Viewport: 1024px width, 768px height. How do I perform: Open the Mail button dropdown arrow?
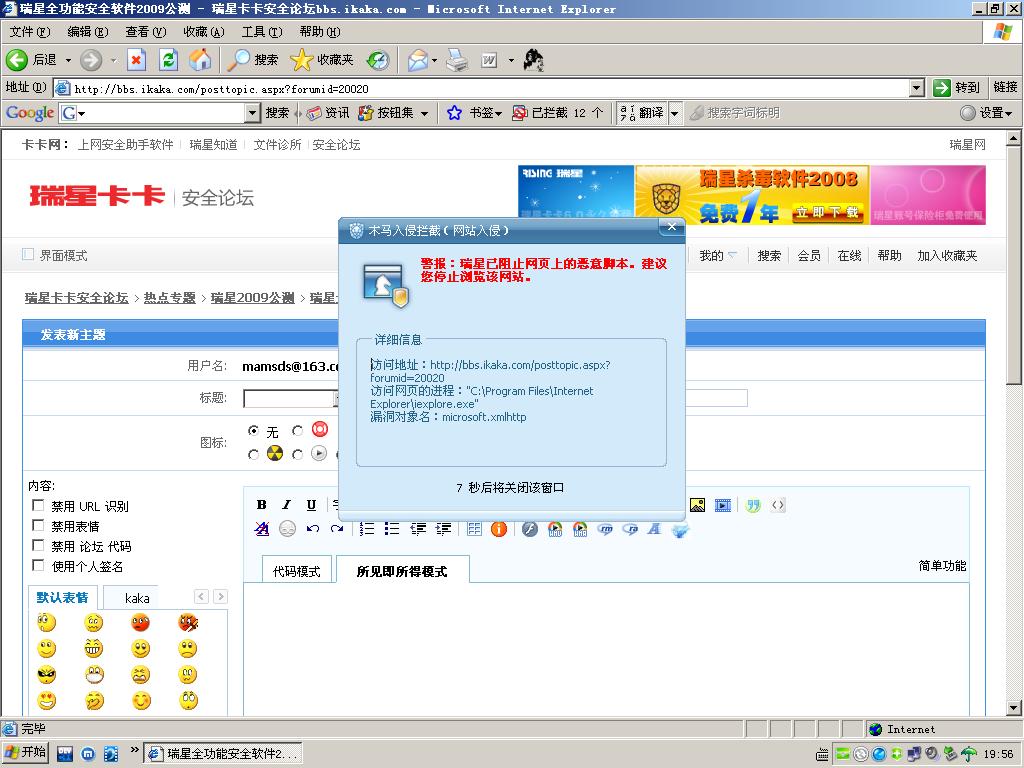(x=434, y=60)
